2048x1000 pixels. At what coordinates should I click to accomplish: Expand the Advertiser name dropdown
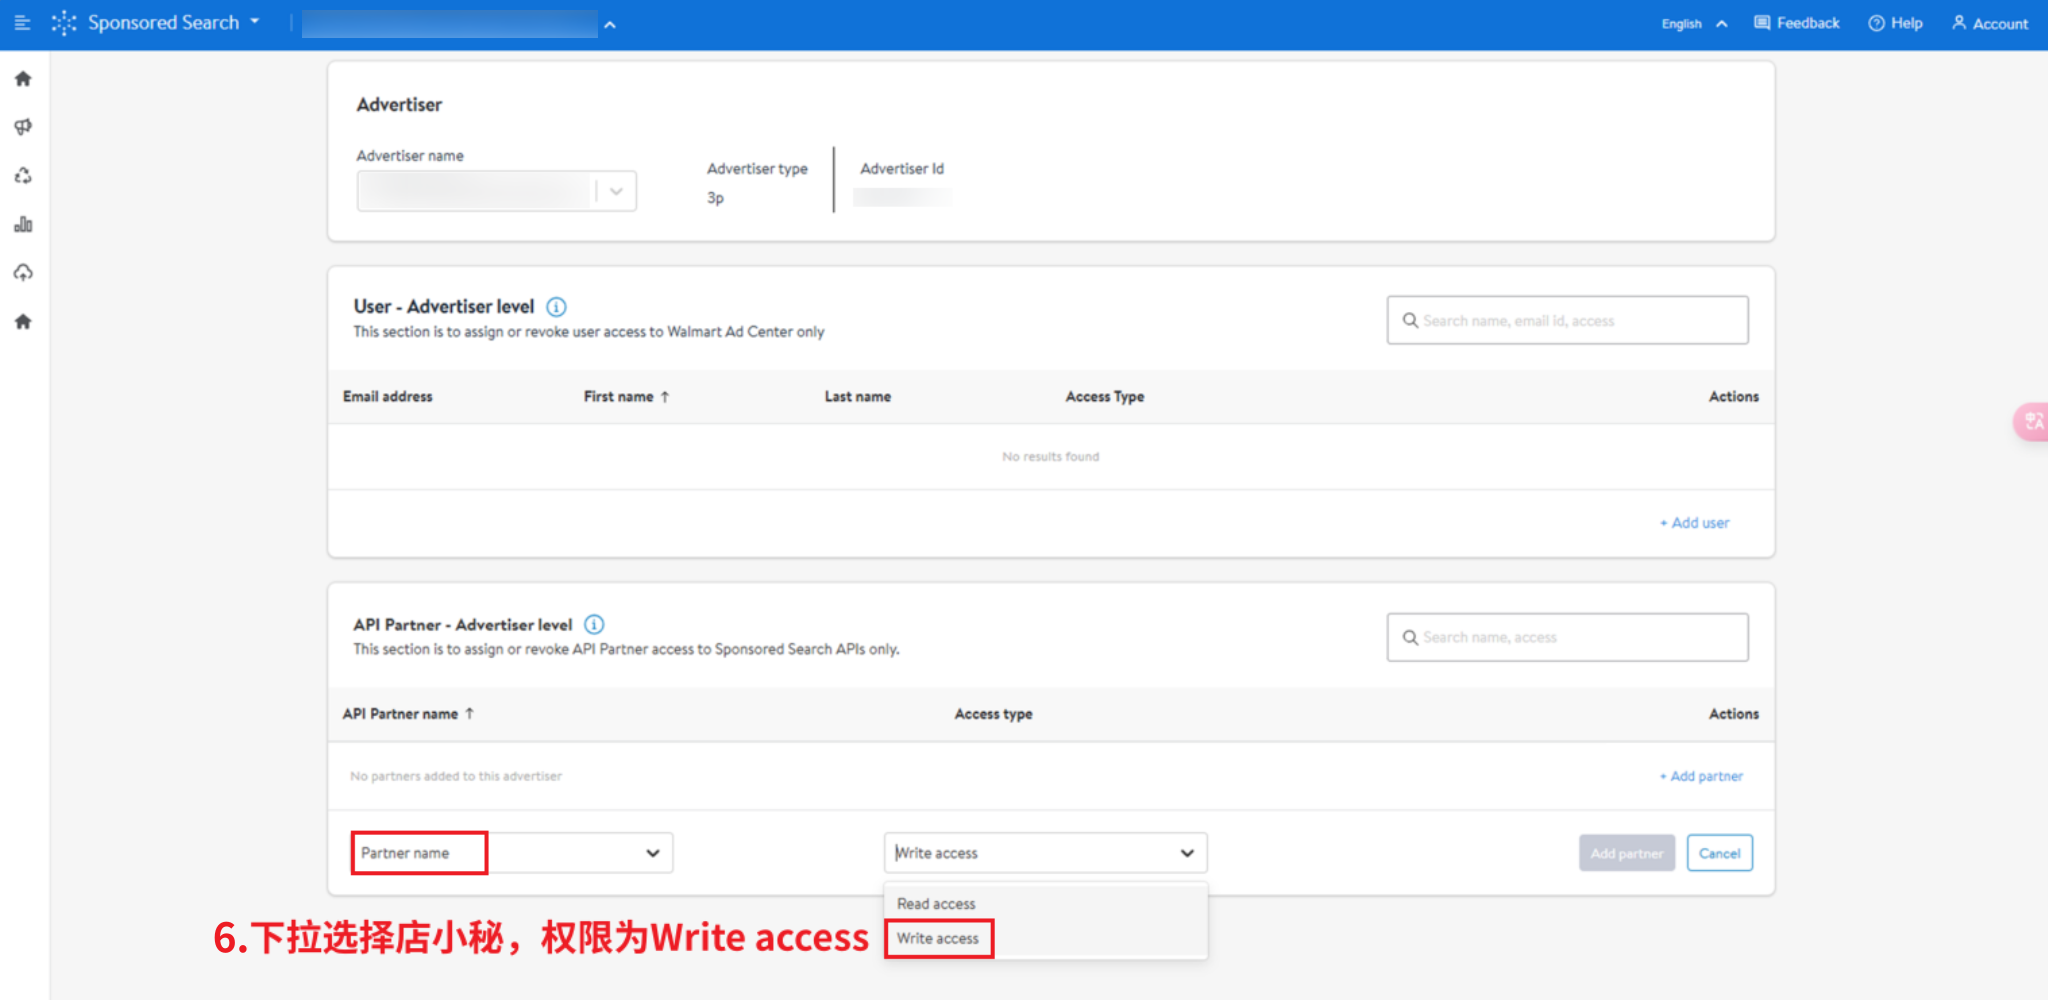[x=616, y=191]
